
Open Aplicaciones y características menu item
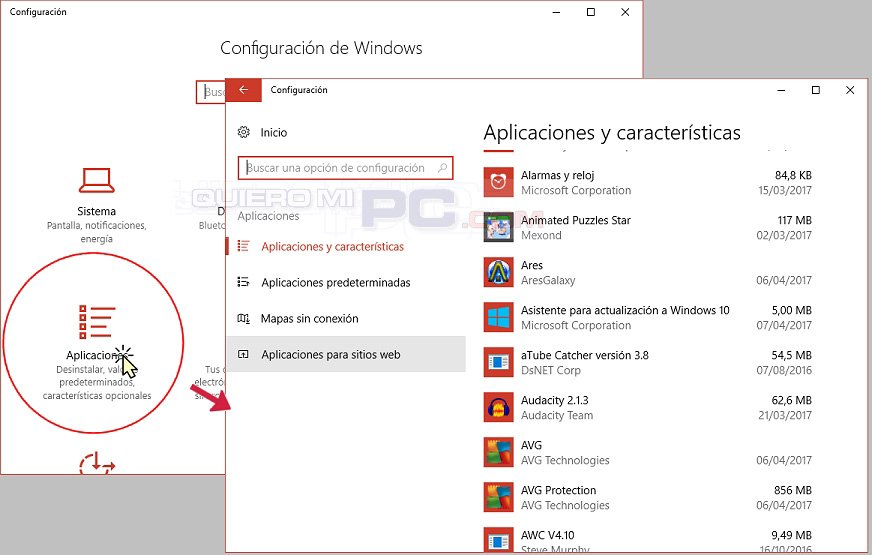333,246
